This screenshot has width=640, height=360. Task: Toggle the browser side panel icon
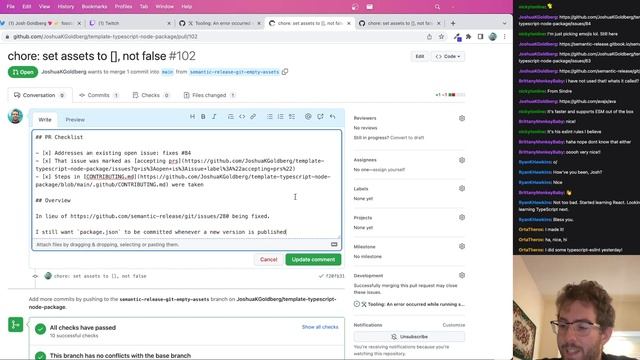click(480, 37)
